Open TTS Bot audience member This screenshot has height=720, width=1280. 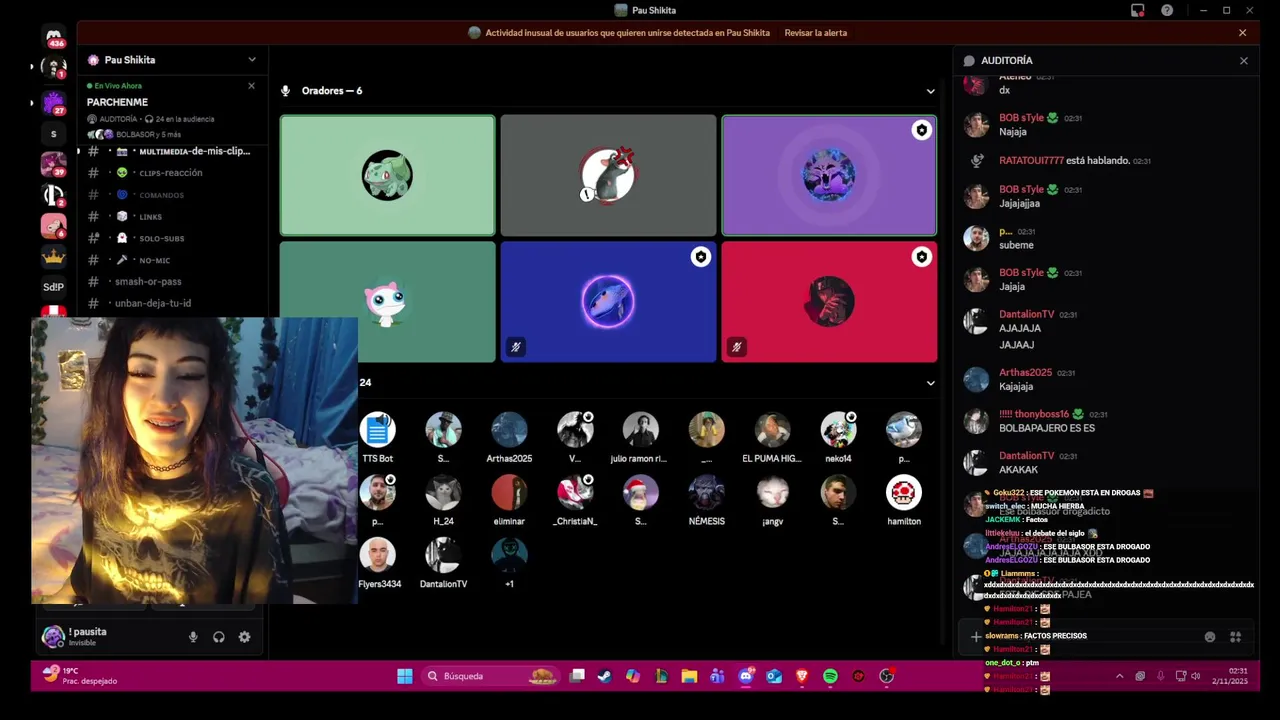click(x=378, y=430)
